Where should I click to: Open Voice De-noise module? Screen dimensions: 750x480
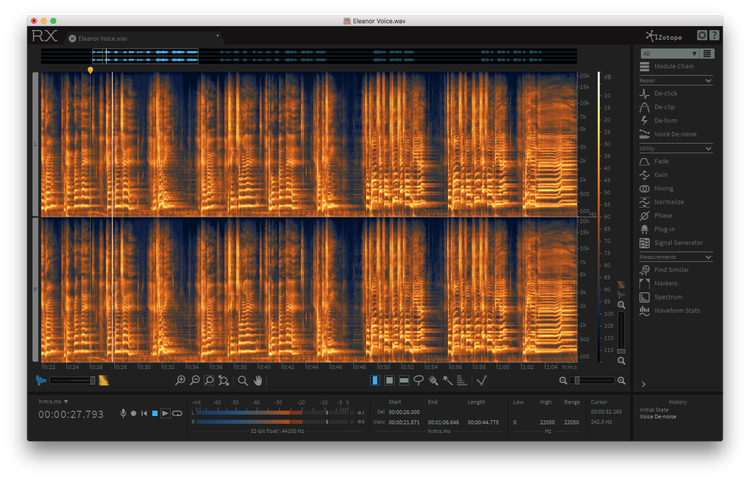click(x=676, y=134)
